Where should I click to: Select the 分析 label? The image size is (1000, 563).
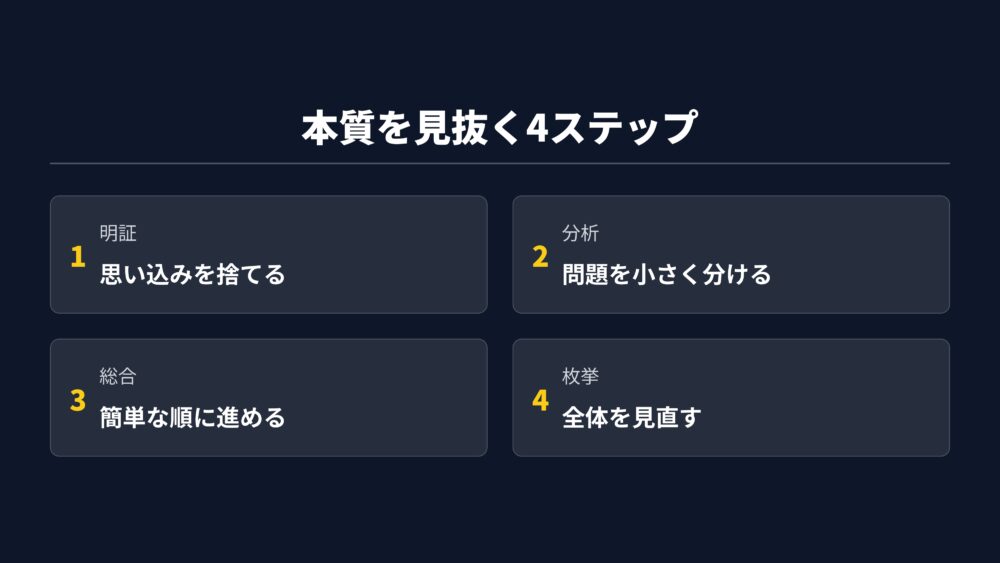[580, 234]
